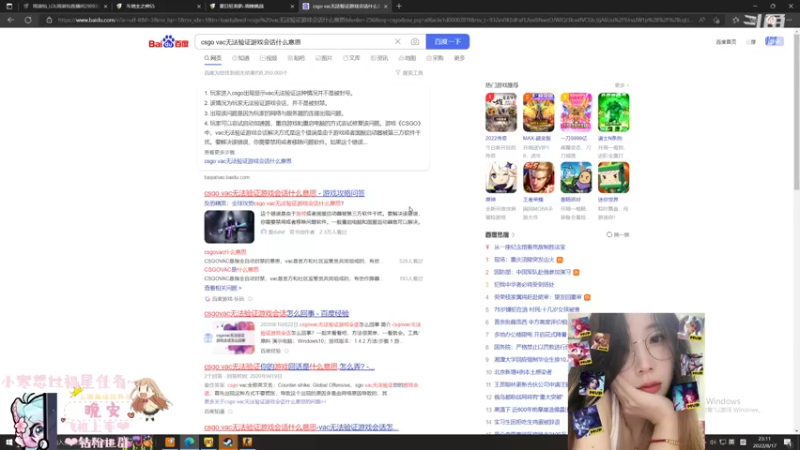Click the 百度一下 search button
Screen dimensions: 800x450
(447, 41)
